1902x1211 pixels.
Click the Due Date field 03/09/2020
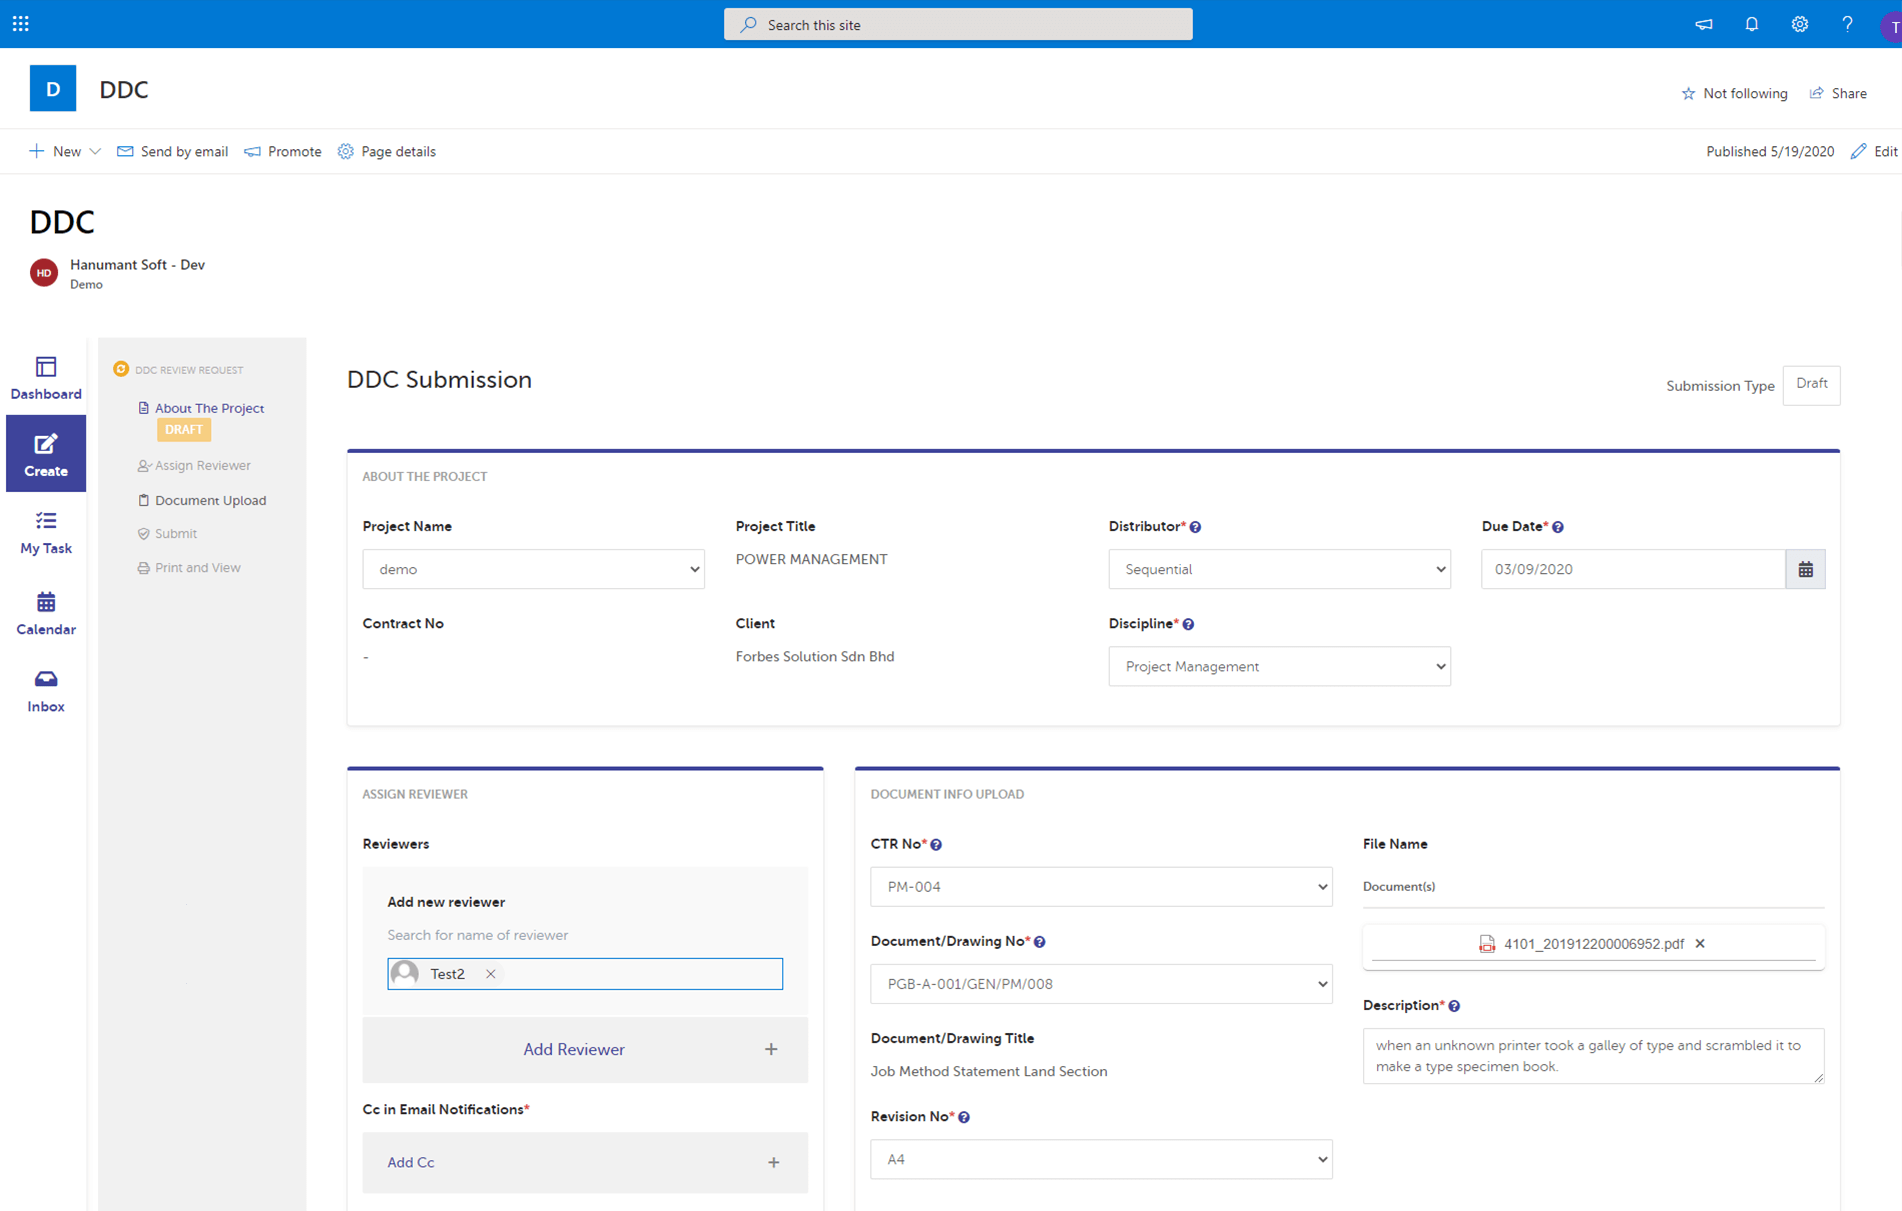click(x=1633, y=569)
